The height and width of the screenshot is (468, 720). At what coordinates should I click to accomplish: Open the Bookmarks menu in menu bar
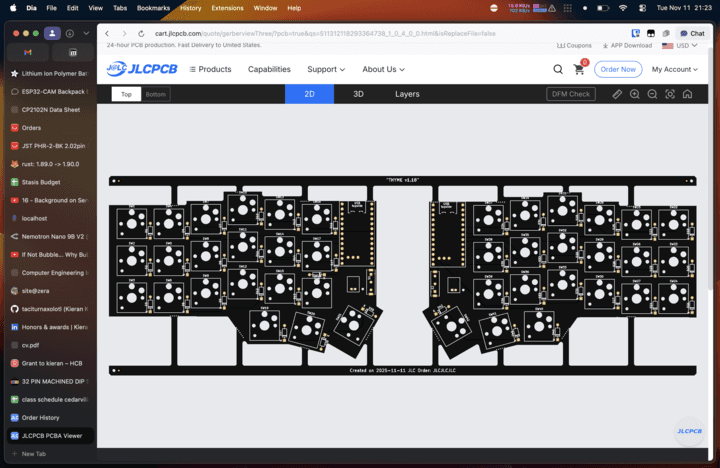[x=153, y=7]
